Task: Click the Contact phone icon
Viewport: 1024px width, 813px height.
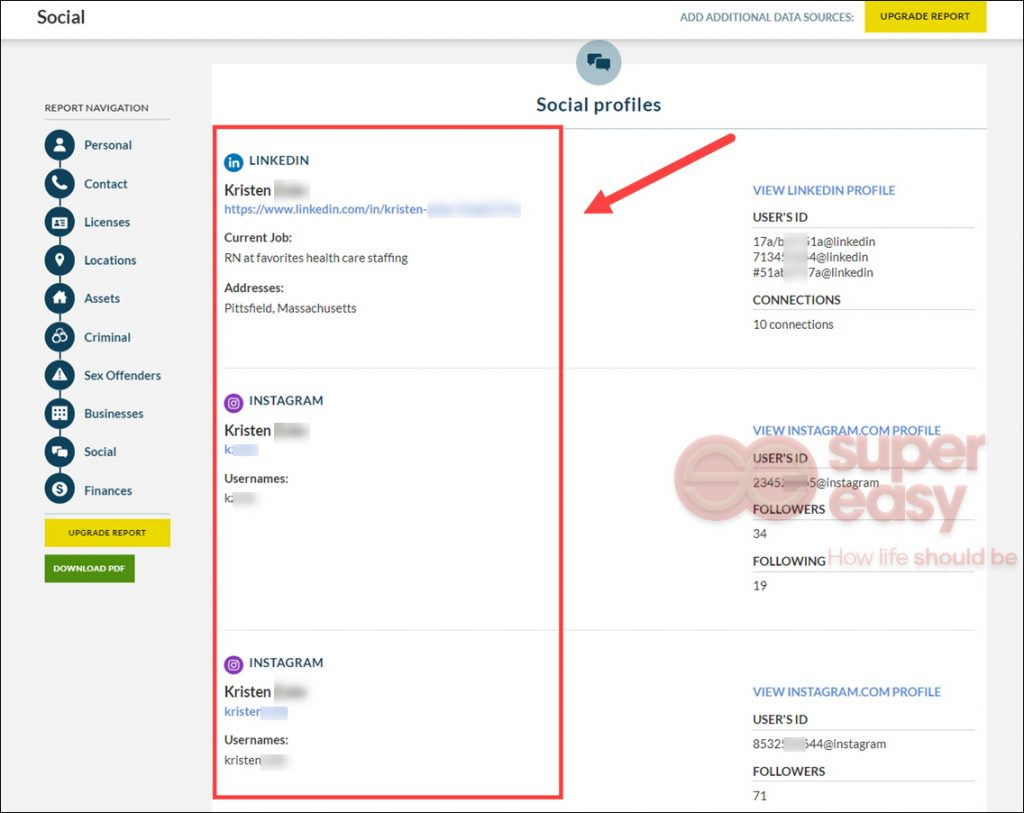Action: tap(59, 183)
